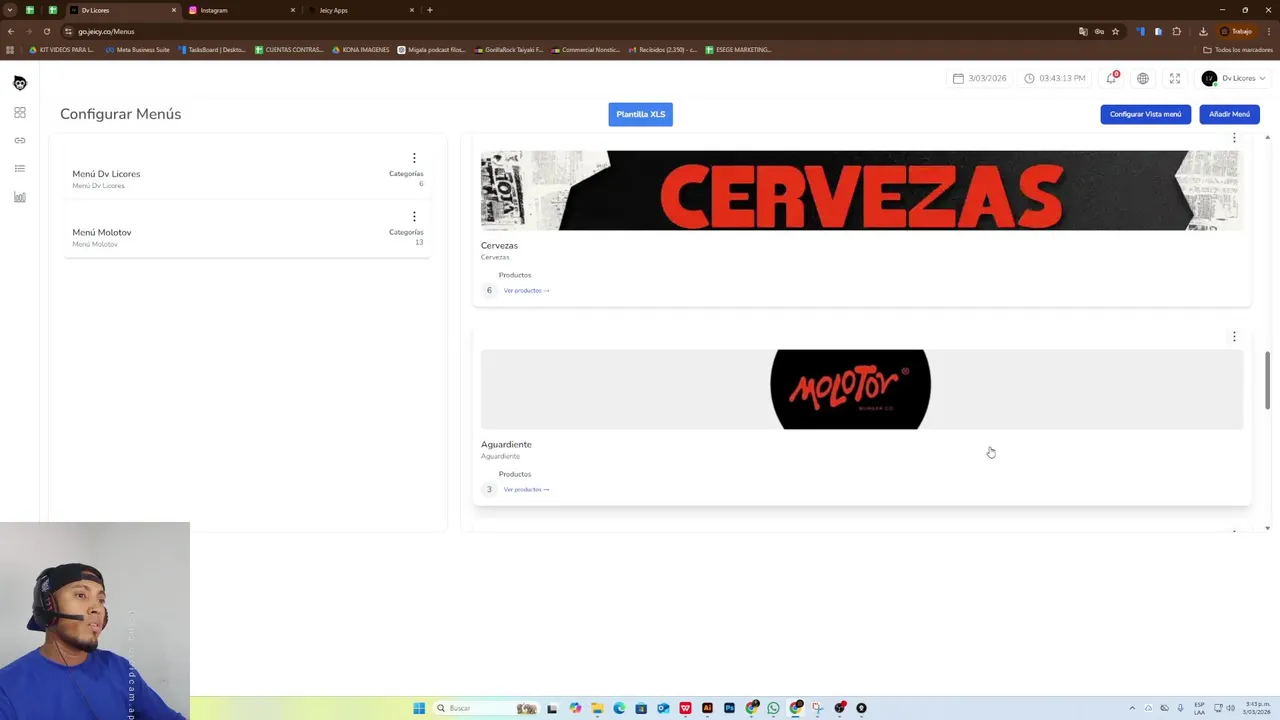The width and height of the screenshot is (1280, 720).
Task: Open browser downloads icon
Action: [x=1203, y=31]
